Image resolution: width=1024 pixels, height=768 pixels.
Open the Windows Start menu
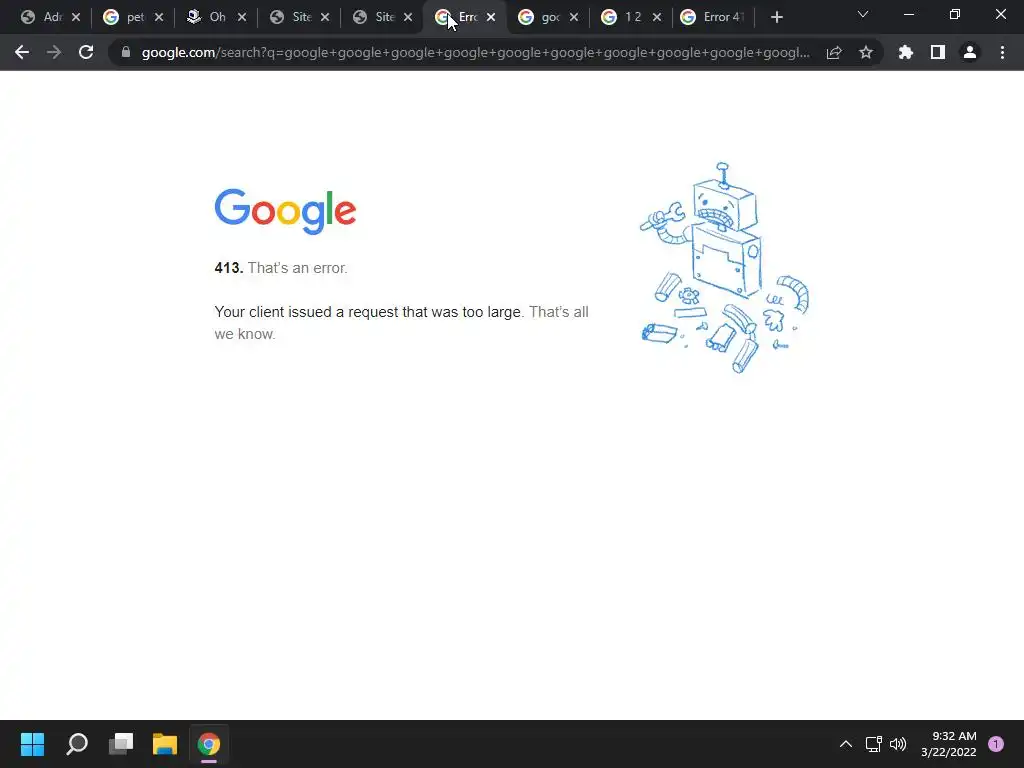[33, 744]
